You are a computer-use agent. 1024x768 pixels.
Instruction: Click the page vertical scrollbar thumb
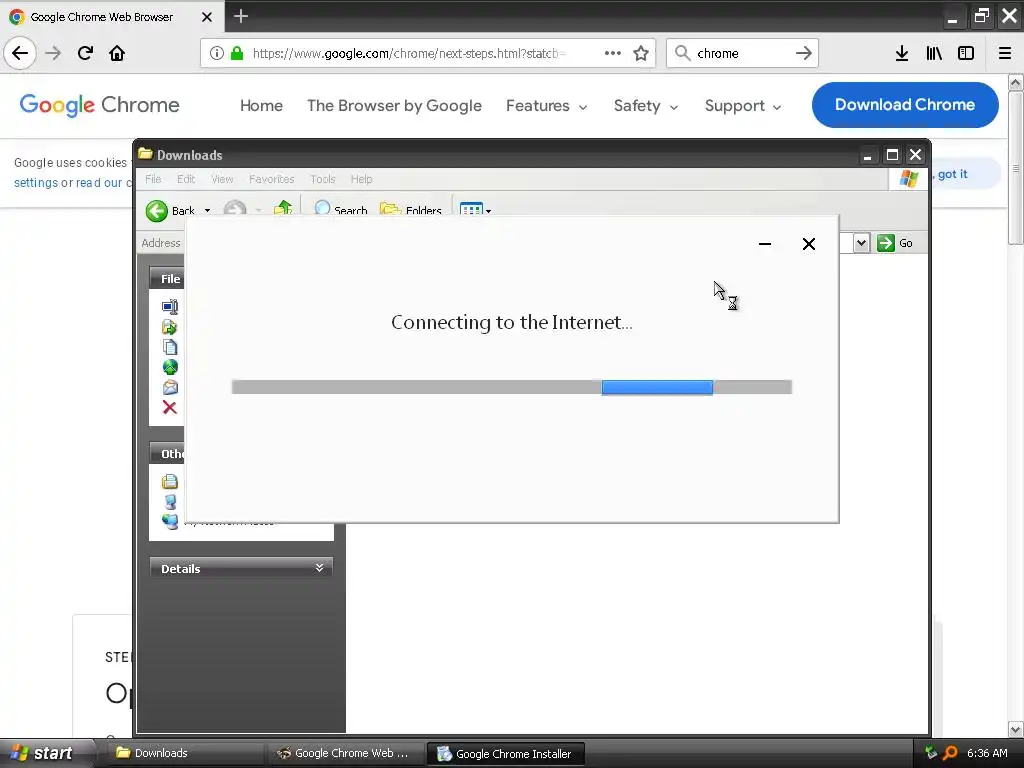coord(1016,168)
